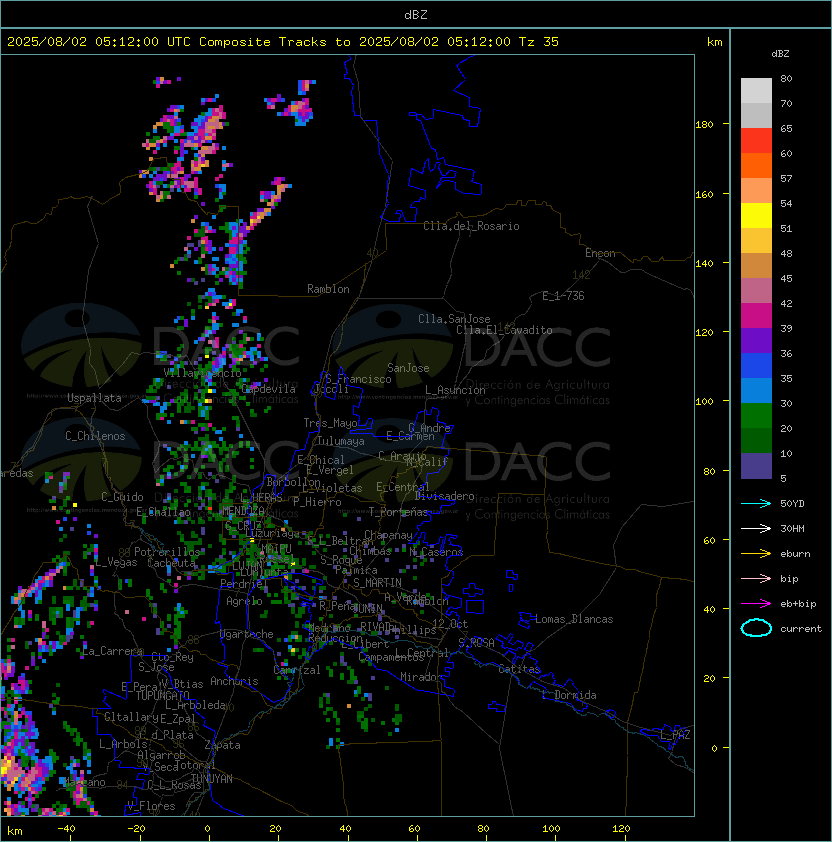Image resolution: width=832 pixels, height=842 pixels.
Task: Click the light gray top swatch of scale
Action: pyautogui.click(x=756, y=91)
